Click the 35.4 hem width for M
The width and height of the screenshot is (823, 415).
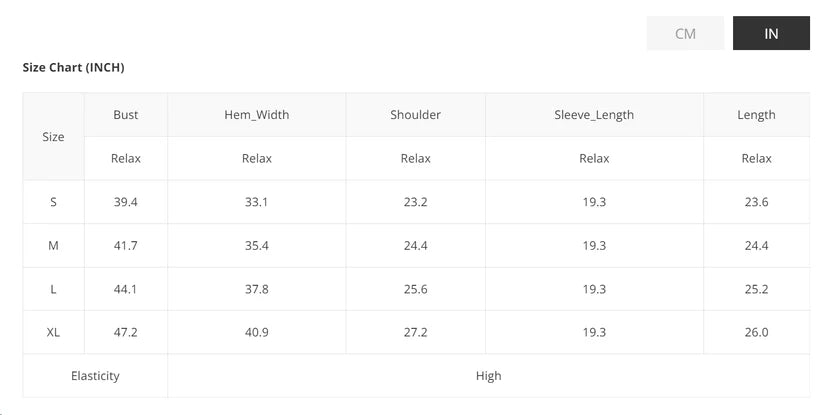pos(257,246)
